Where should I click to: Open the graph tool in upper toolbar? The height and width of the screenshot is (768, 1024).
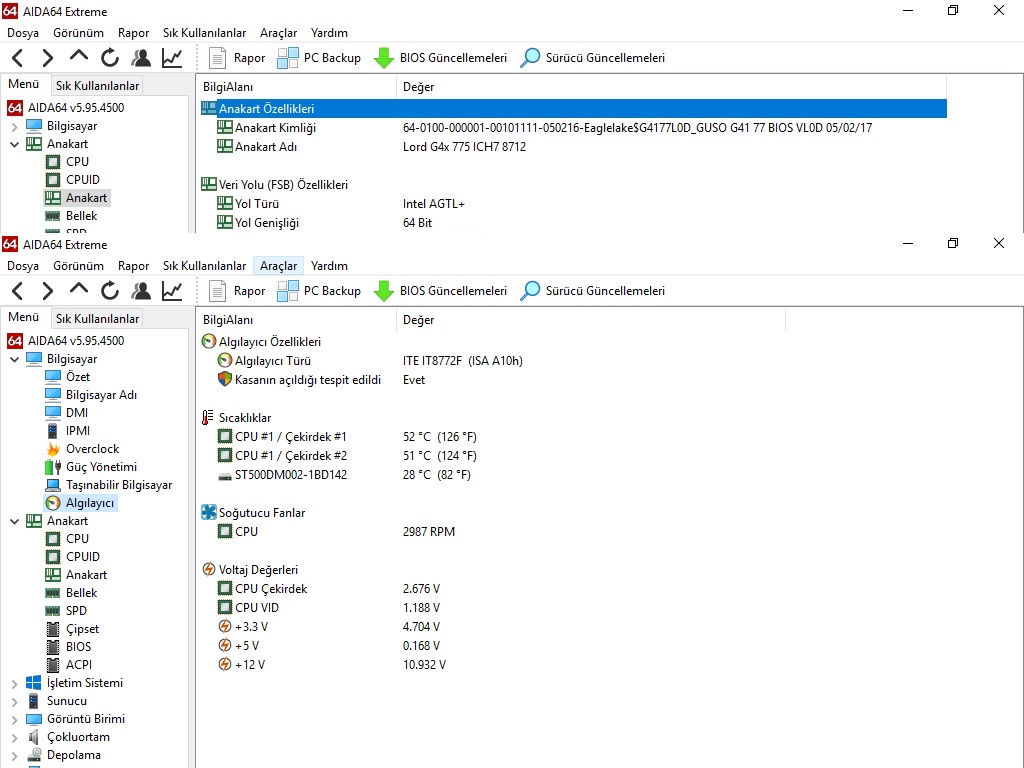click(172, 58)
